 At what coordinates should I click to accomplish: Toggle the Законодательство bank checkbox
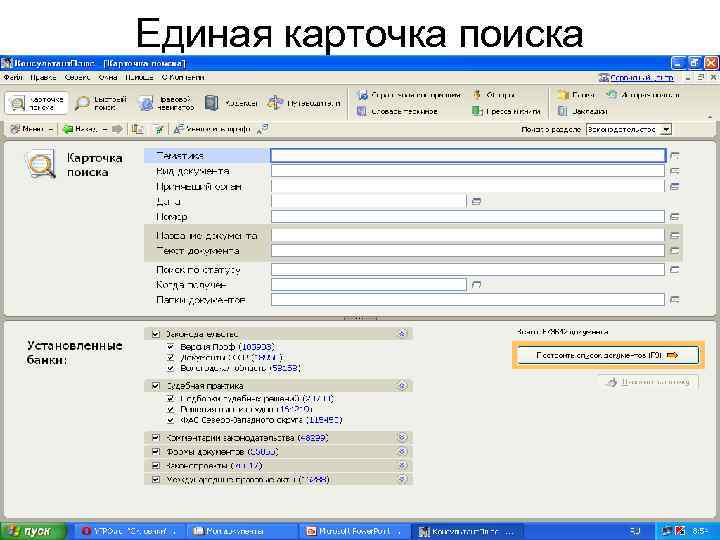(x=156, y=334)
